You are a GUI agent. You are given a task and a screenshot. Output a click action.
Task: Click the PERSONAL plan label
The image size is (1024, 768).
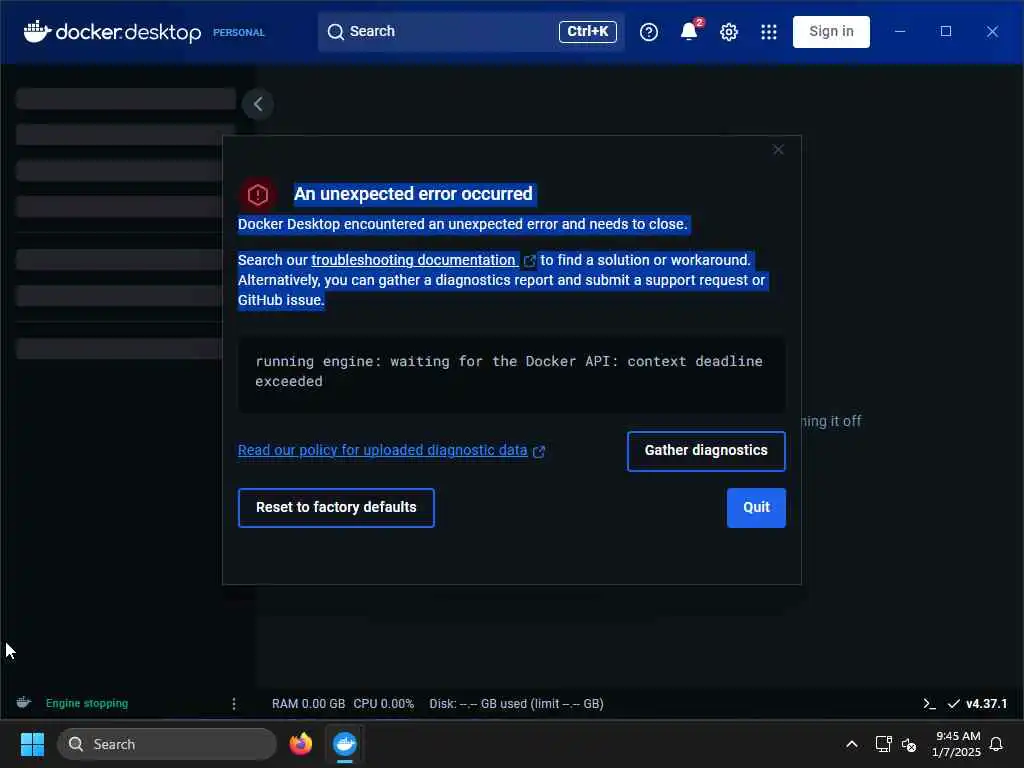[x=238, y=33]
